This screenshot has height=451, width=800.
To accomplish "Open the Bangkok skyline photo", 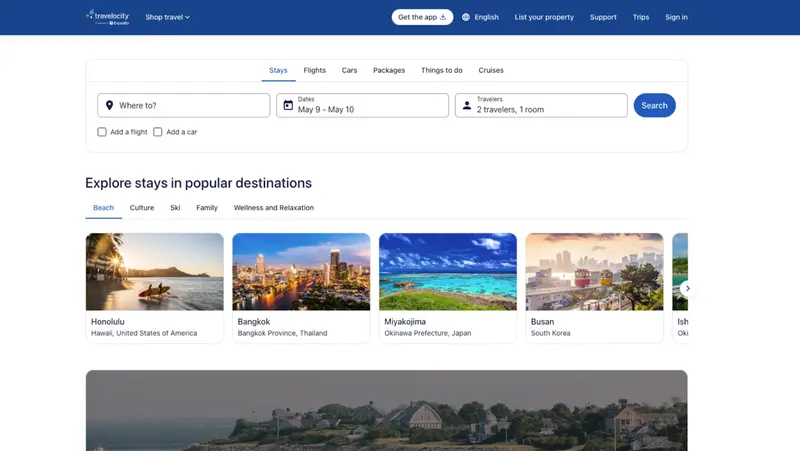I will coord(301,271).
